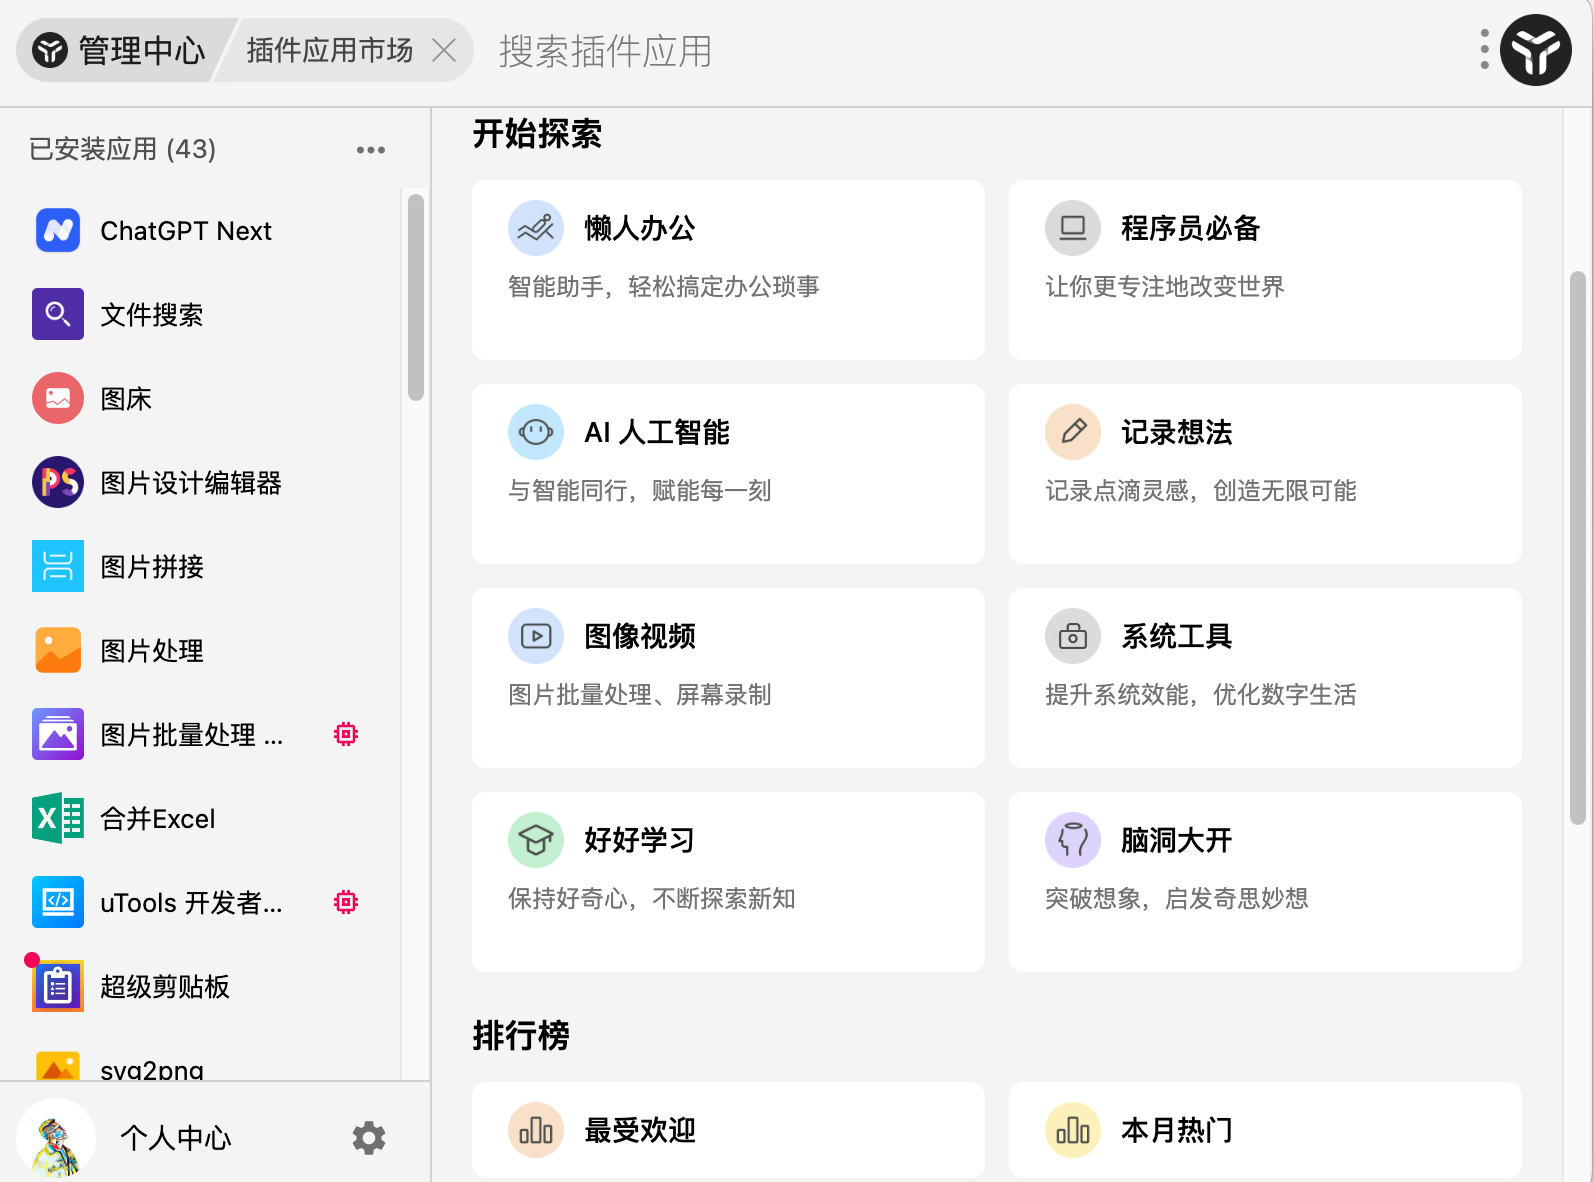Click the 超级剪贴板 clipboard icon
The image size is (1594, 1182).
[x=58, y=987]
